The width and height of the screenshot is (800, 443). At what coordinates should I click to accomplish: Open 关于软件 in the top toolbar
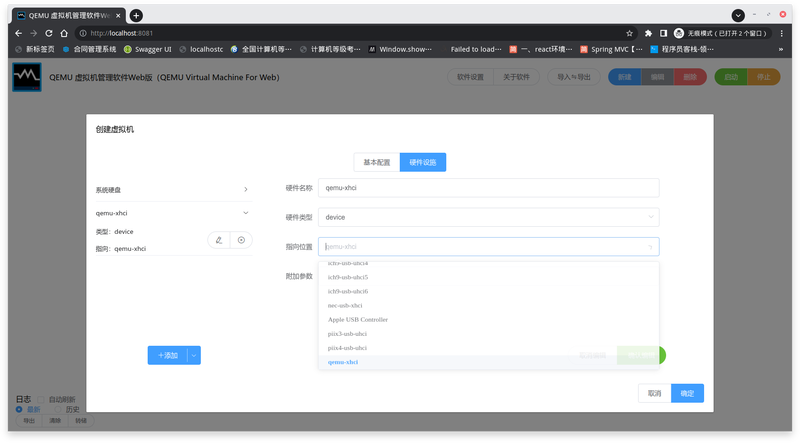click(x=516, y=77)
